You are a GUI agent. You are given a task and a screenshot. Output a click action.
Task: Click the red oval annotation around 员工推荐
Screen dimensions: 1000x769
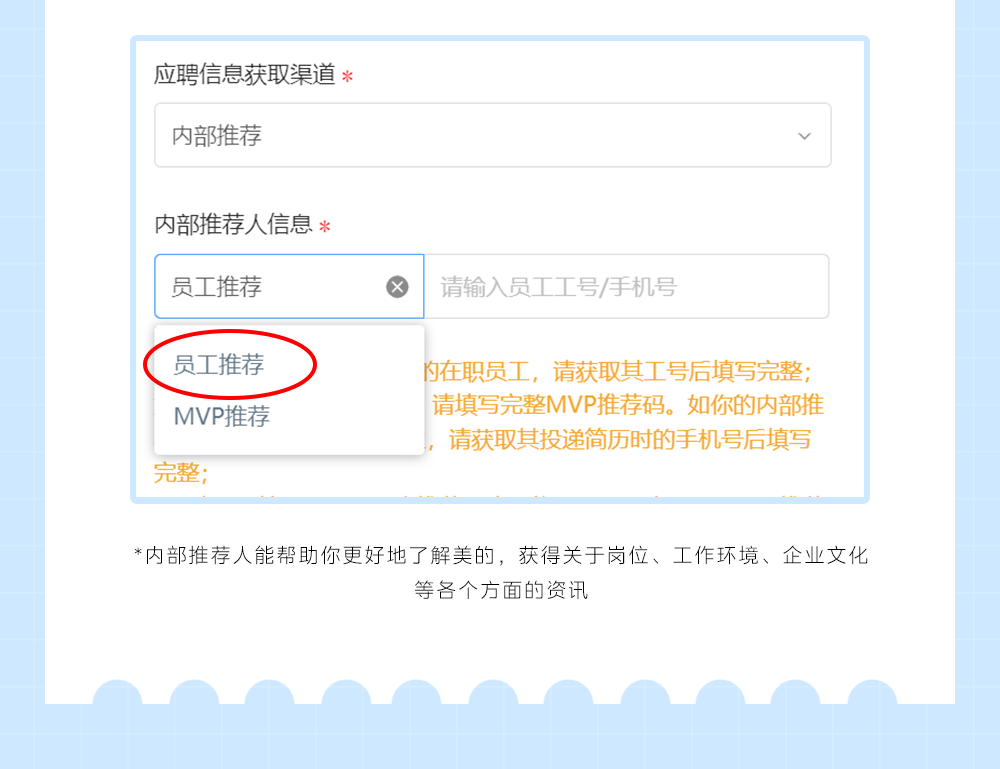coord(230,364)
